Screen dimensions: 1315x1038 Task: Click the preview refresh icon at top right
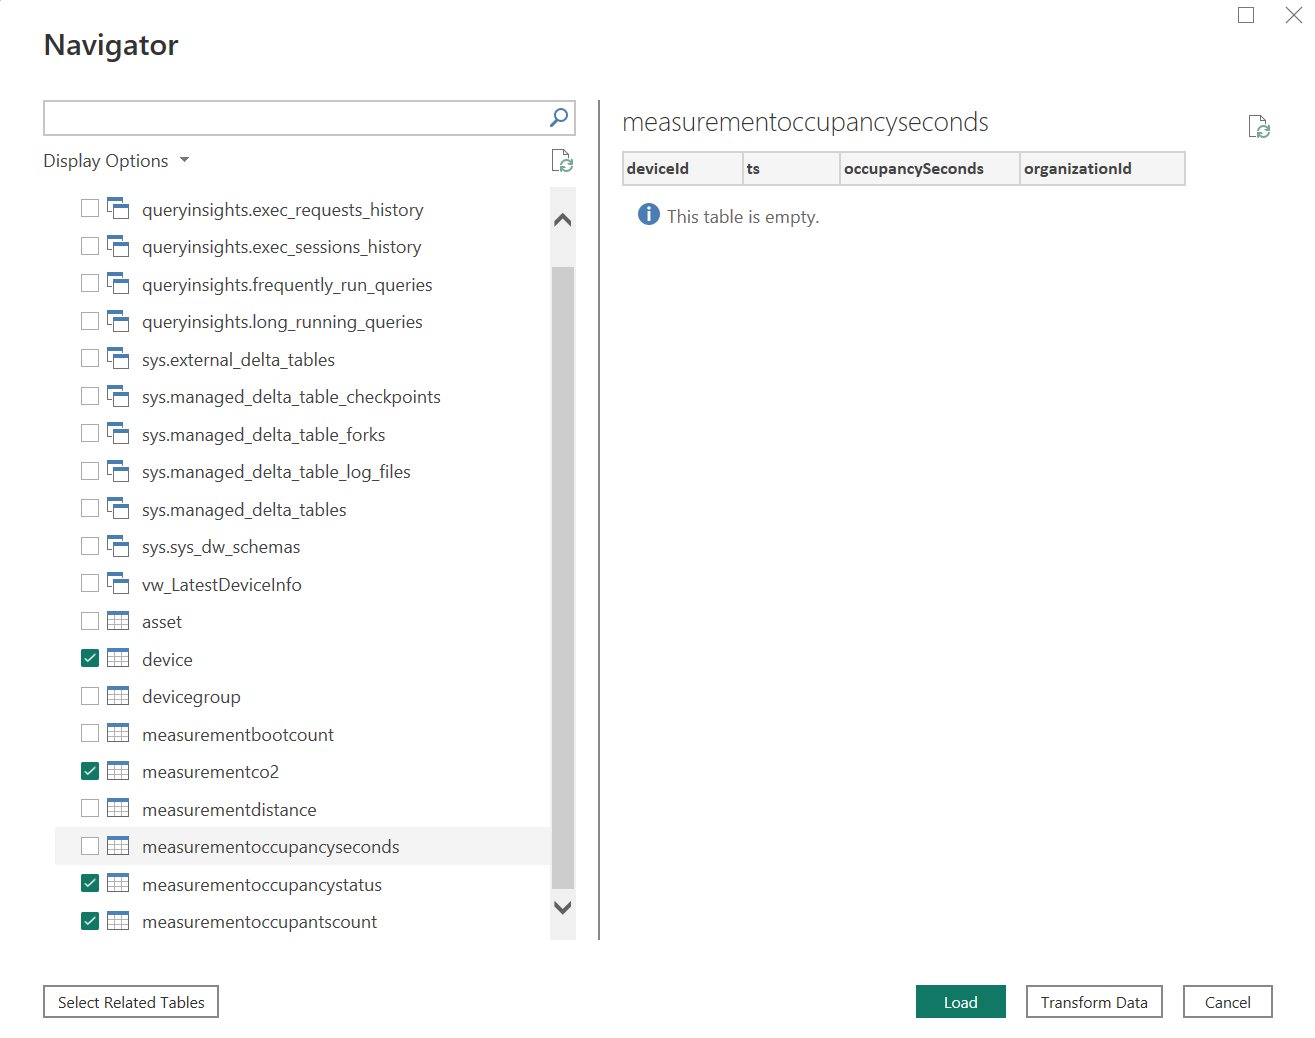click(x=1259, y=127)
